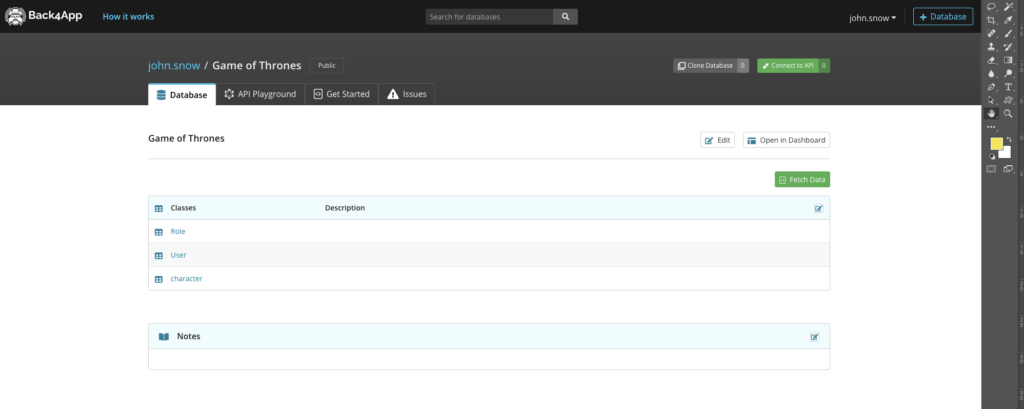Select the Type tool
This screenshot has width=1024, height=409.
pyautogui.click(x=1008, y=87)
